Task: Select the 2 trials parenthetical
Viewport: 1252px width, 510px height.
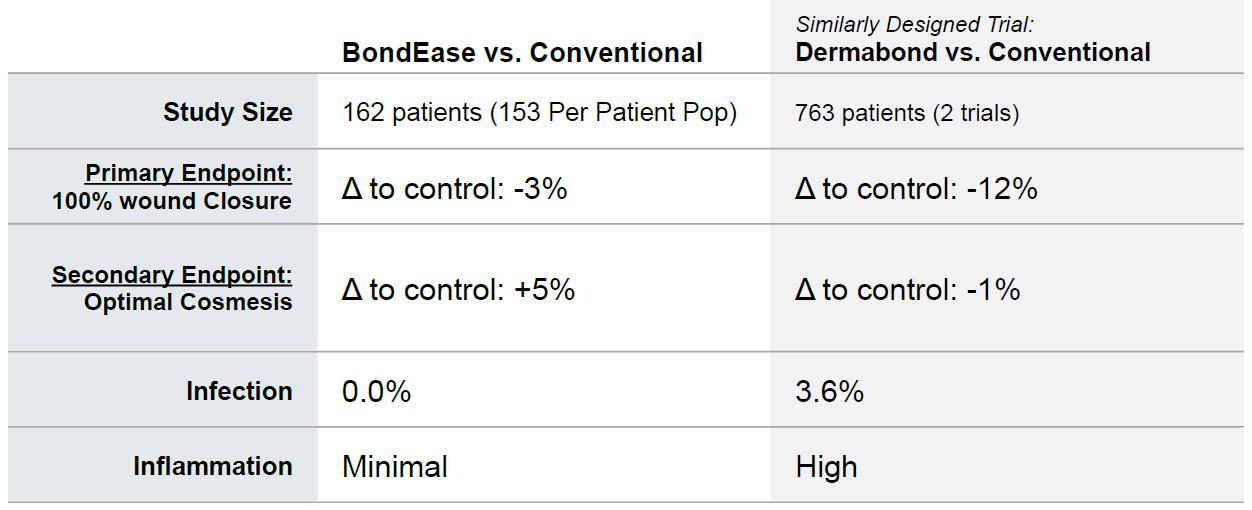Action: (x=976, y=113)
